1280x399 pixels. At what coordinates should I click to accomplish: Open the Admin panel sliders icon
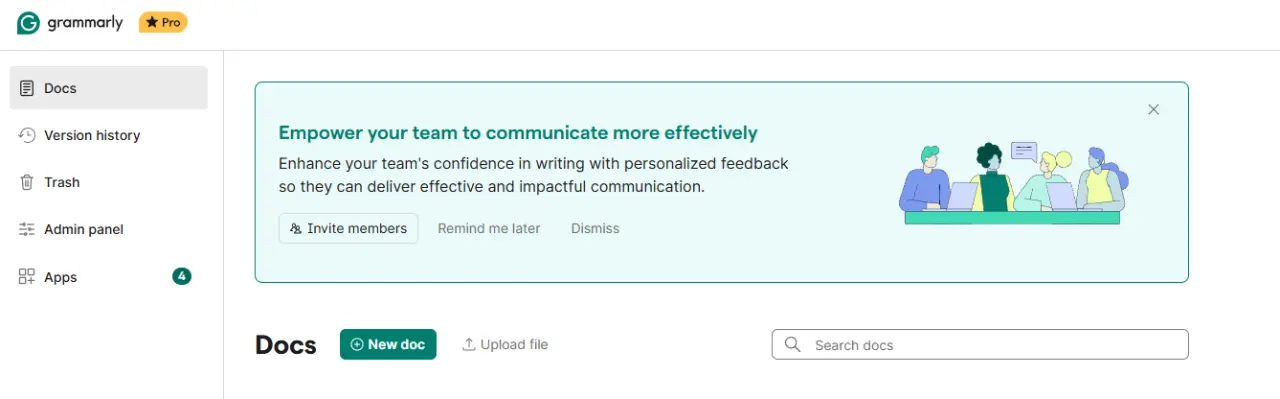pyautogui.click(x=27, y=229)
